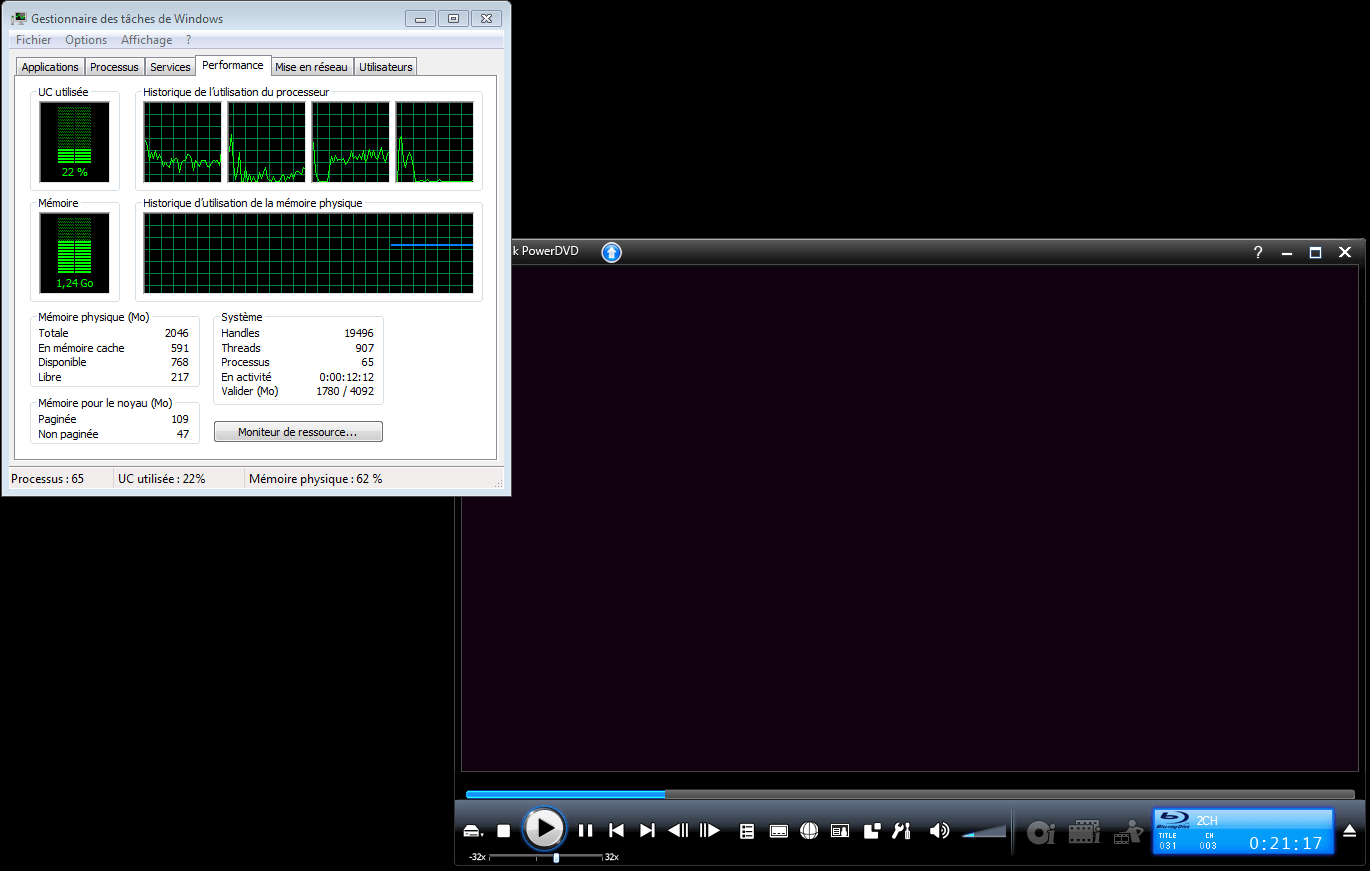
Task: Open the Affichage menu
Action: point(147,40)
